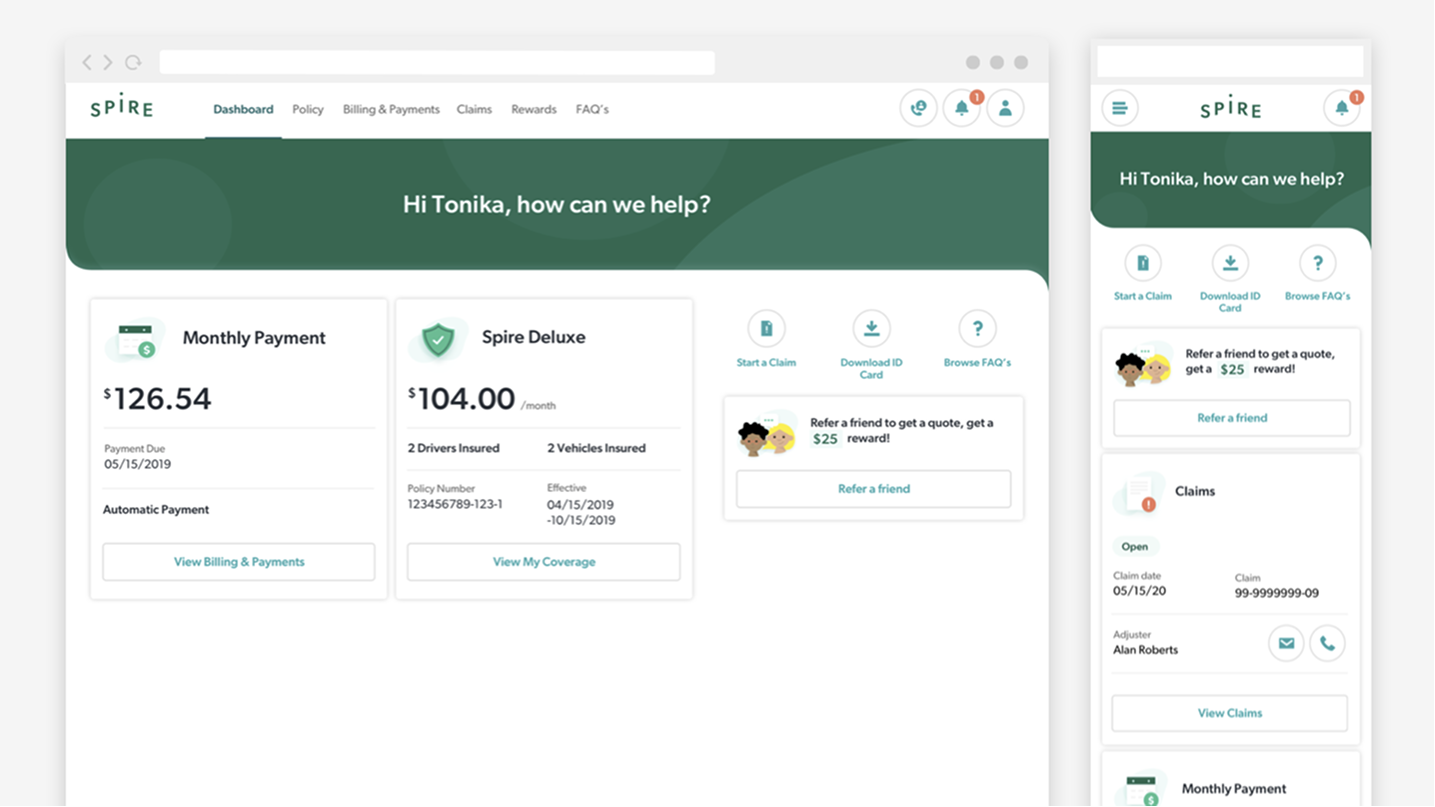This screenshot has width=1435, height=807.
Task: Click the browser reload icon
Action: [133, 63]
